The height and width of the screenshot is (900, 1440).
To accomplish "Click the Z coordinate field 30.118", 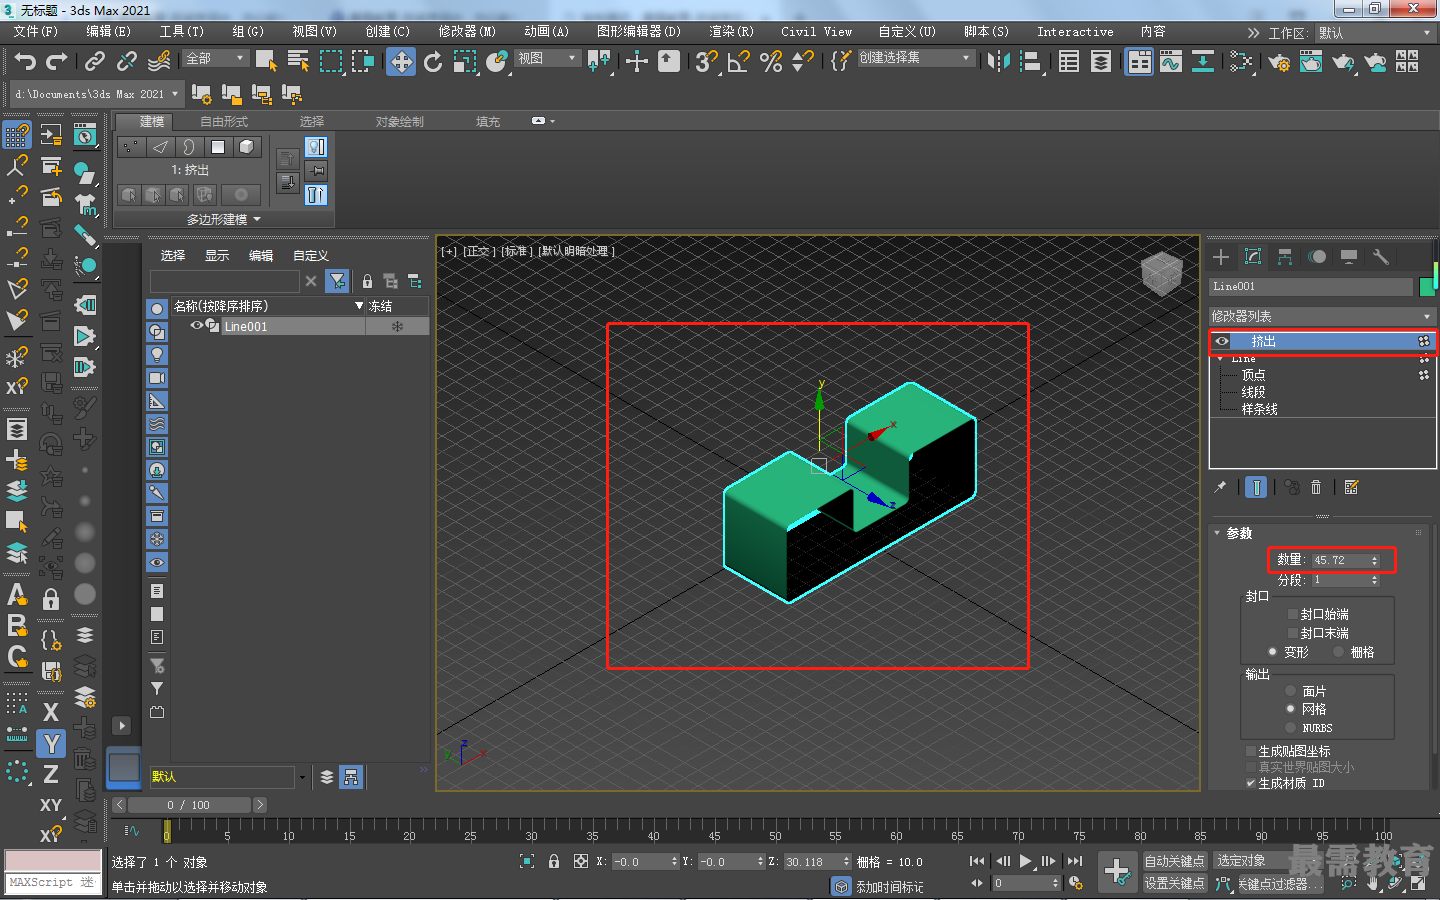I will pos(812,861).
